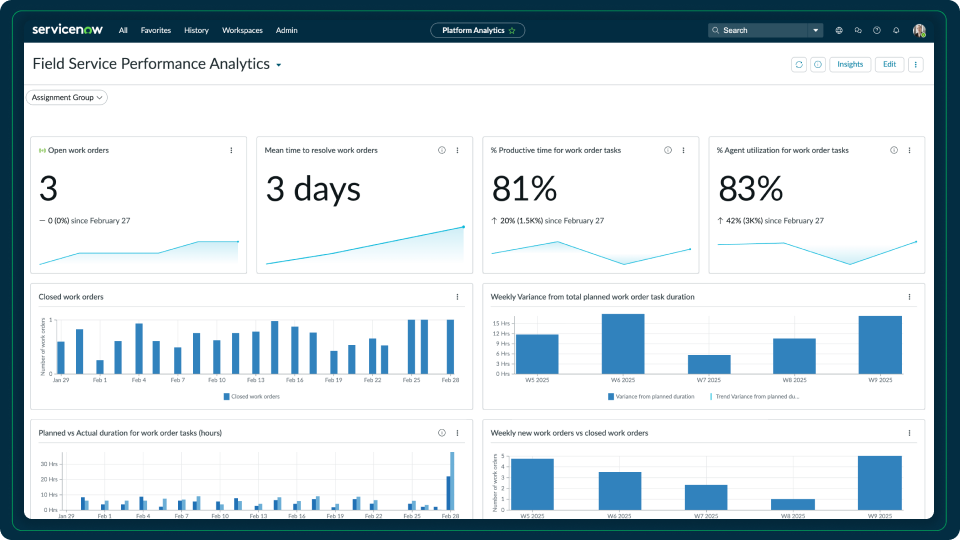
Task: Click the globe icon in header
Action: pyautogui.click(x=839, y=30)
